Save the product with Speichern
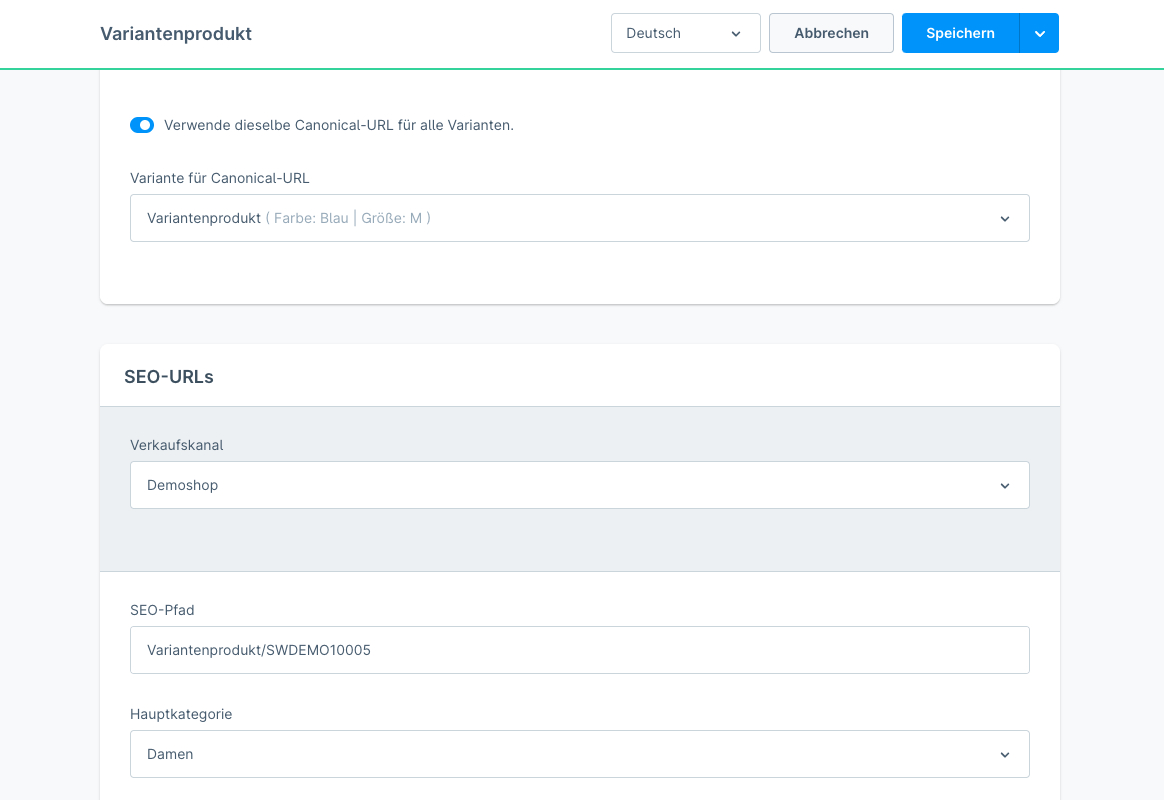1164x800 pixels. [x=960, y=33]
